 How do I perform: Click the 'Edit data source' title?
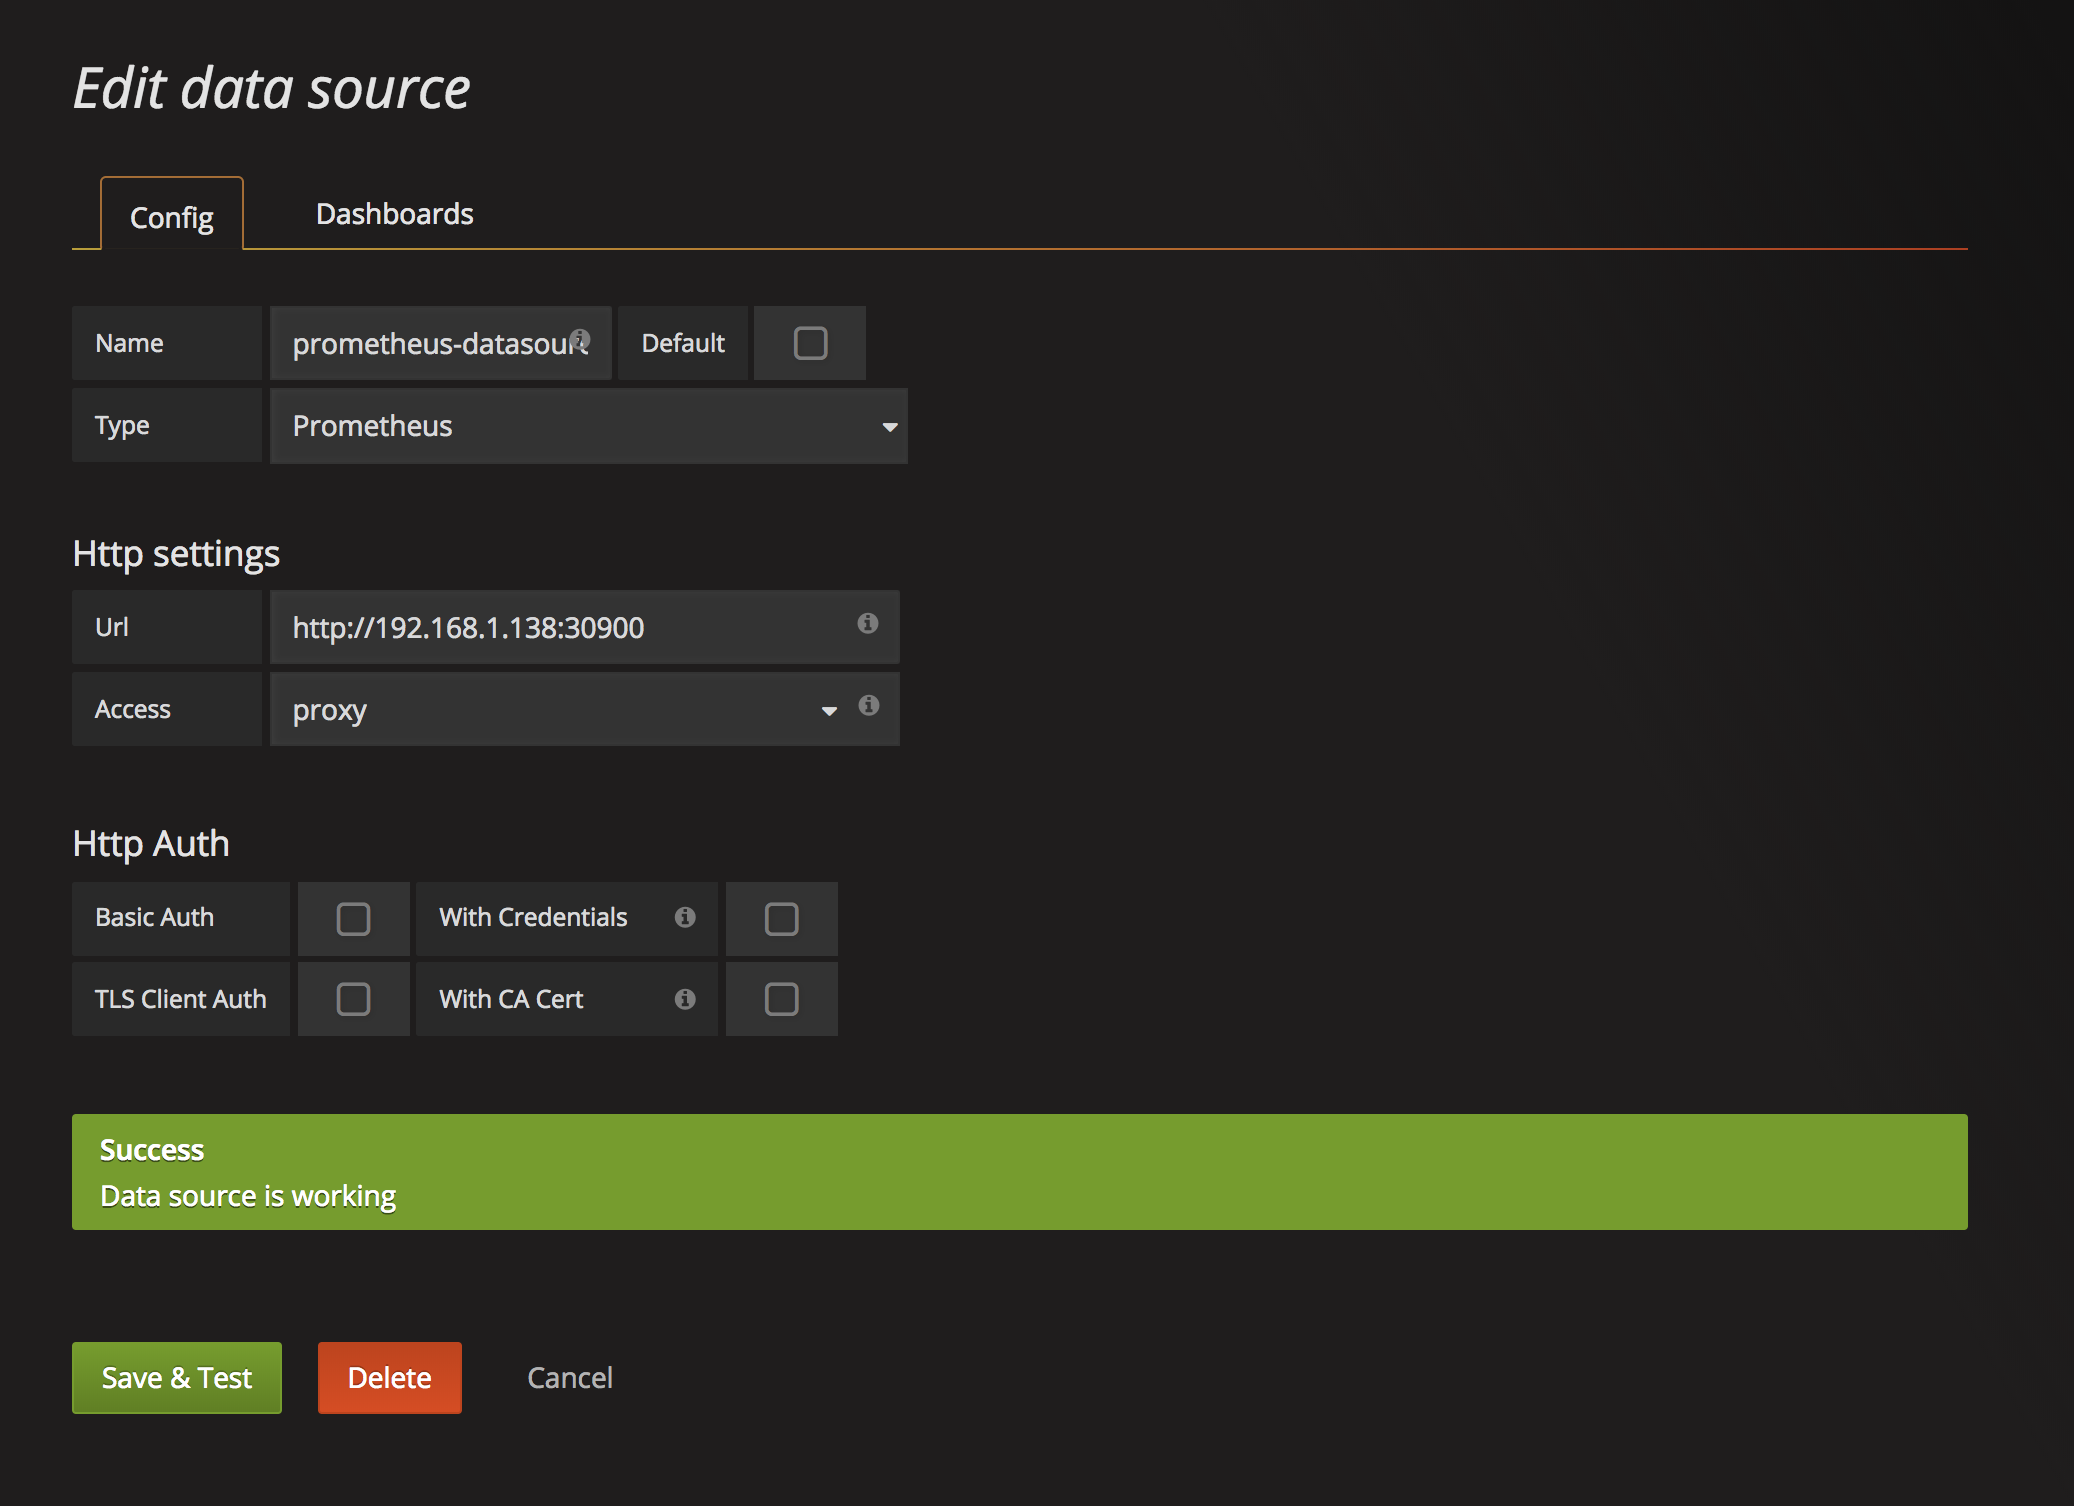272,88
